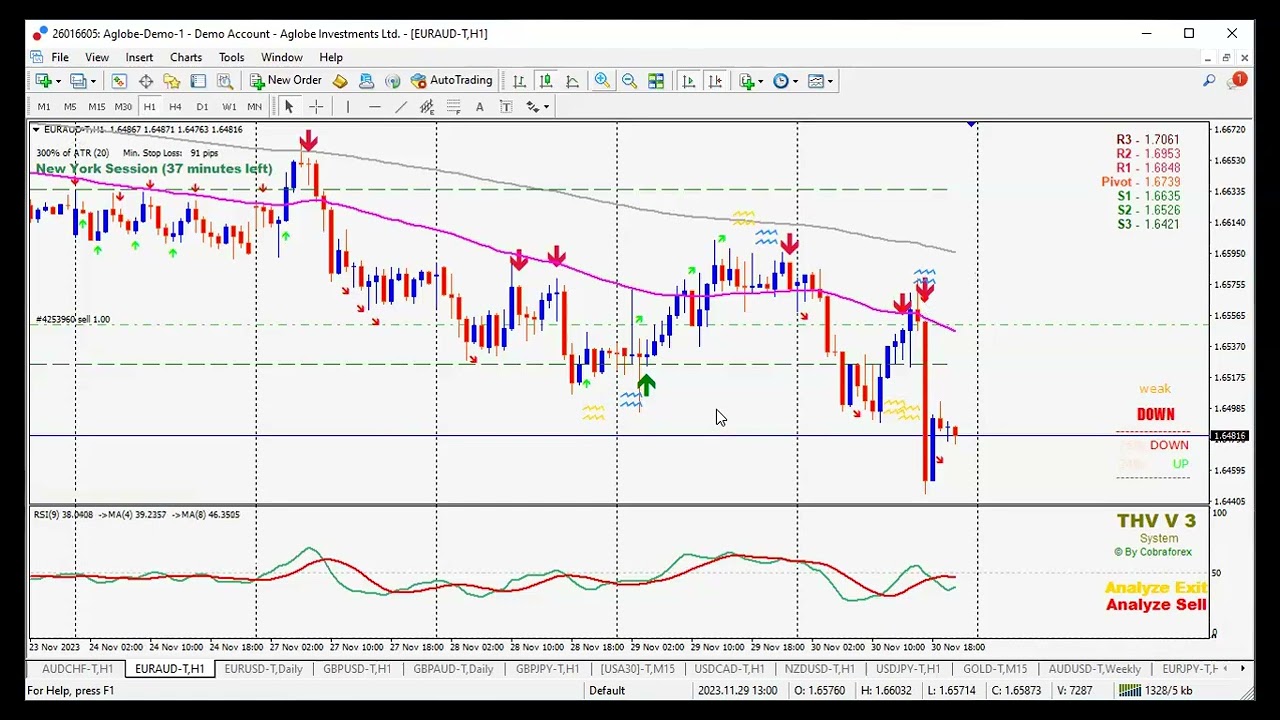Switch to candlestick chart display
The width and height of the screenshot is (1280, 720).
coord(546,81)
